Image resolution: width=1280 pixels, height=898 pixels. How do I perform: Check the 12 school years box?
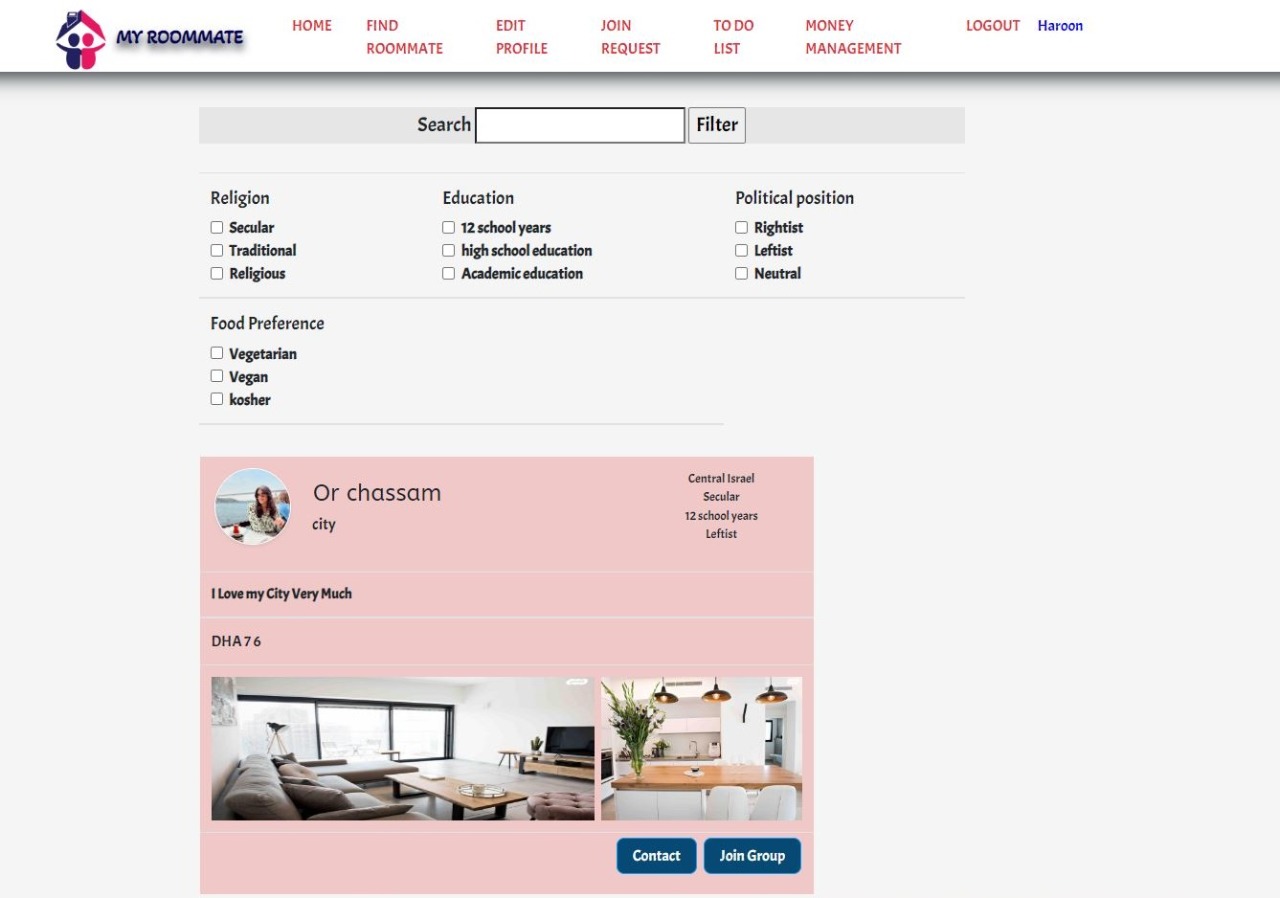[449, 228]
